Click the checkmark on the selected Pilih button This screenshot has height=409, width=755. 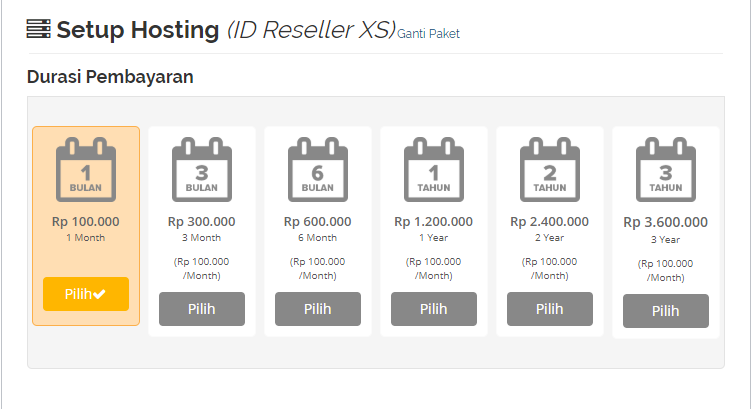click(x=99, y=294)
